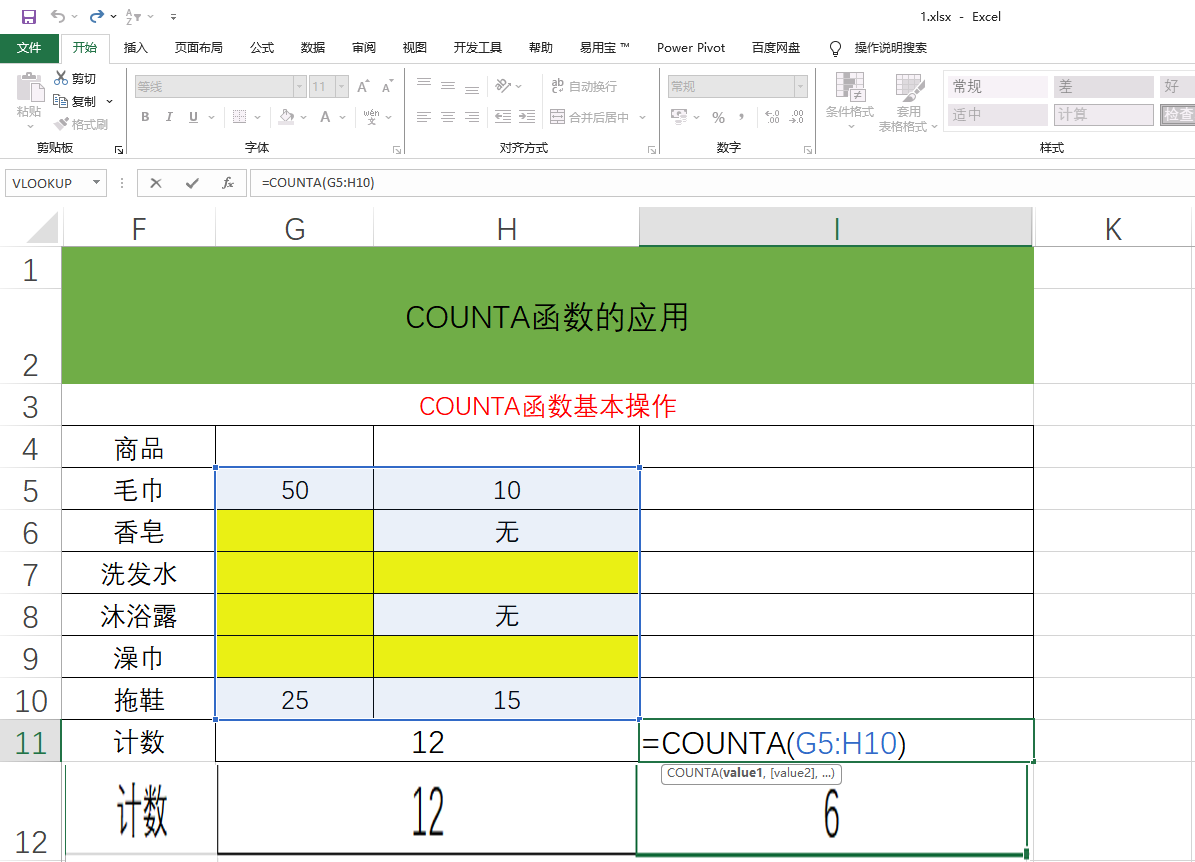1195x862 pixels.
Task: Click the Format Painter brush icon
Action: [61, 123]
